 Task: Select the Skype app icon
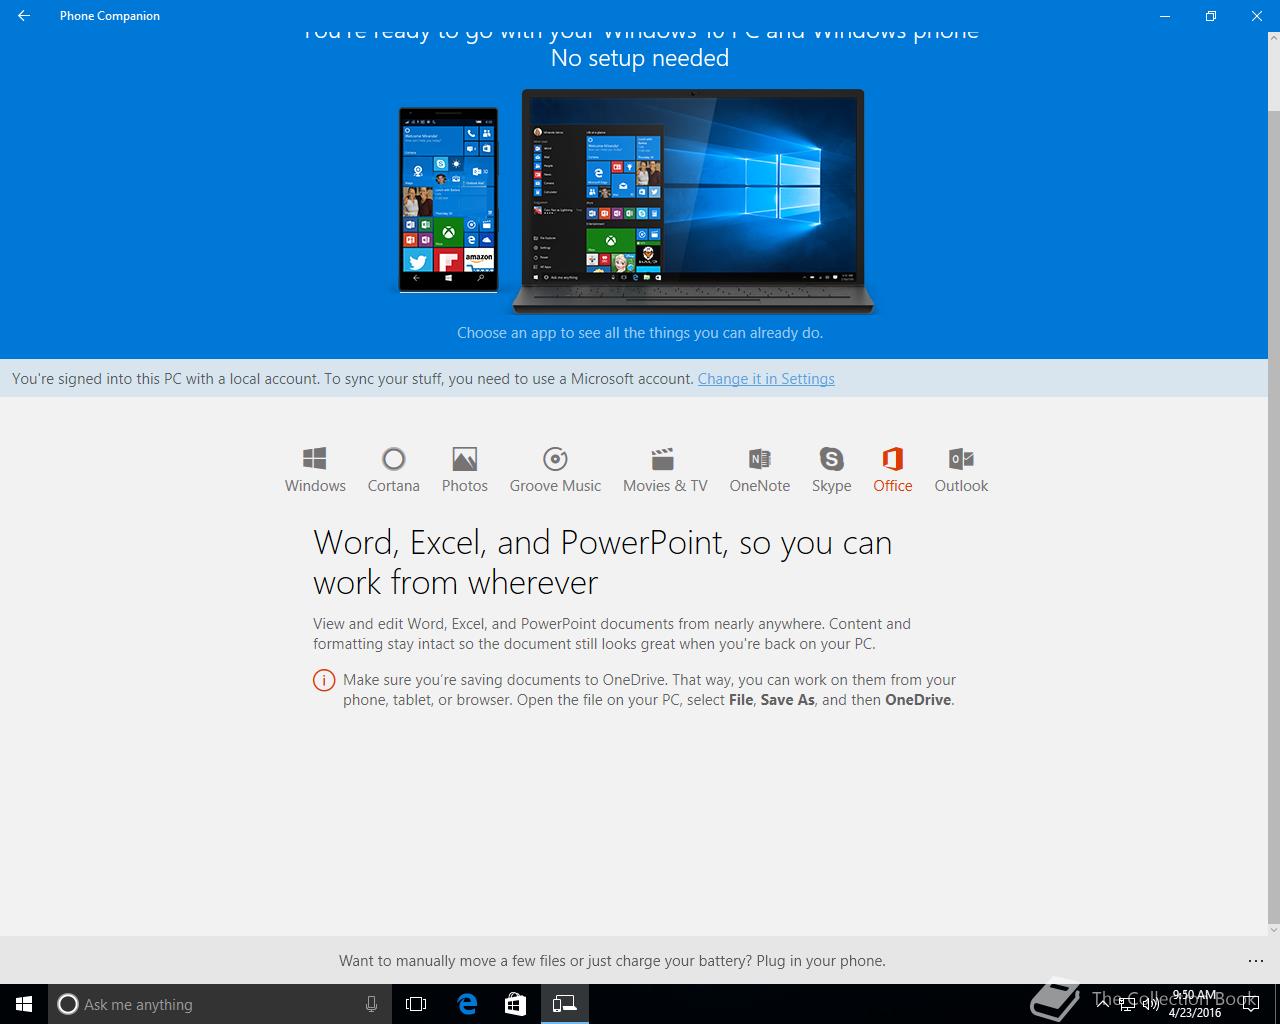(831, 470)
